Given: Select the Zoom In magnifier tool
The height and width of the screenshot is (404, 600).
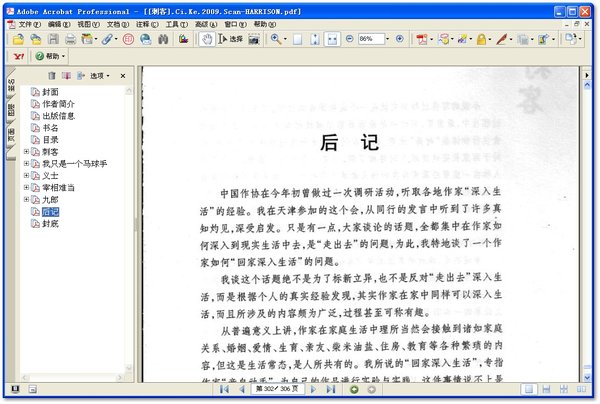Looking at the screenshot, I should pyautogui.click(x=276, y=39).
